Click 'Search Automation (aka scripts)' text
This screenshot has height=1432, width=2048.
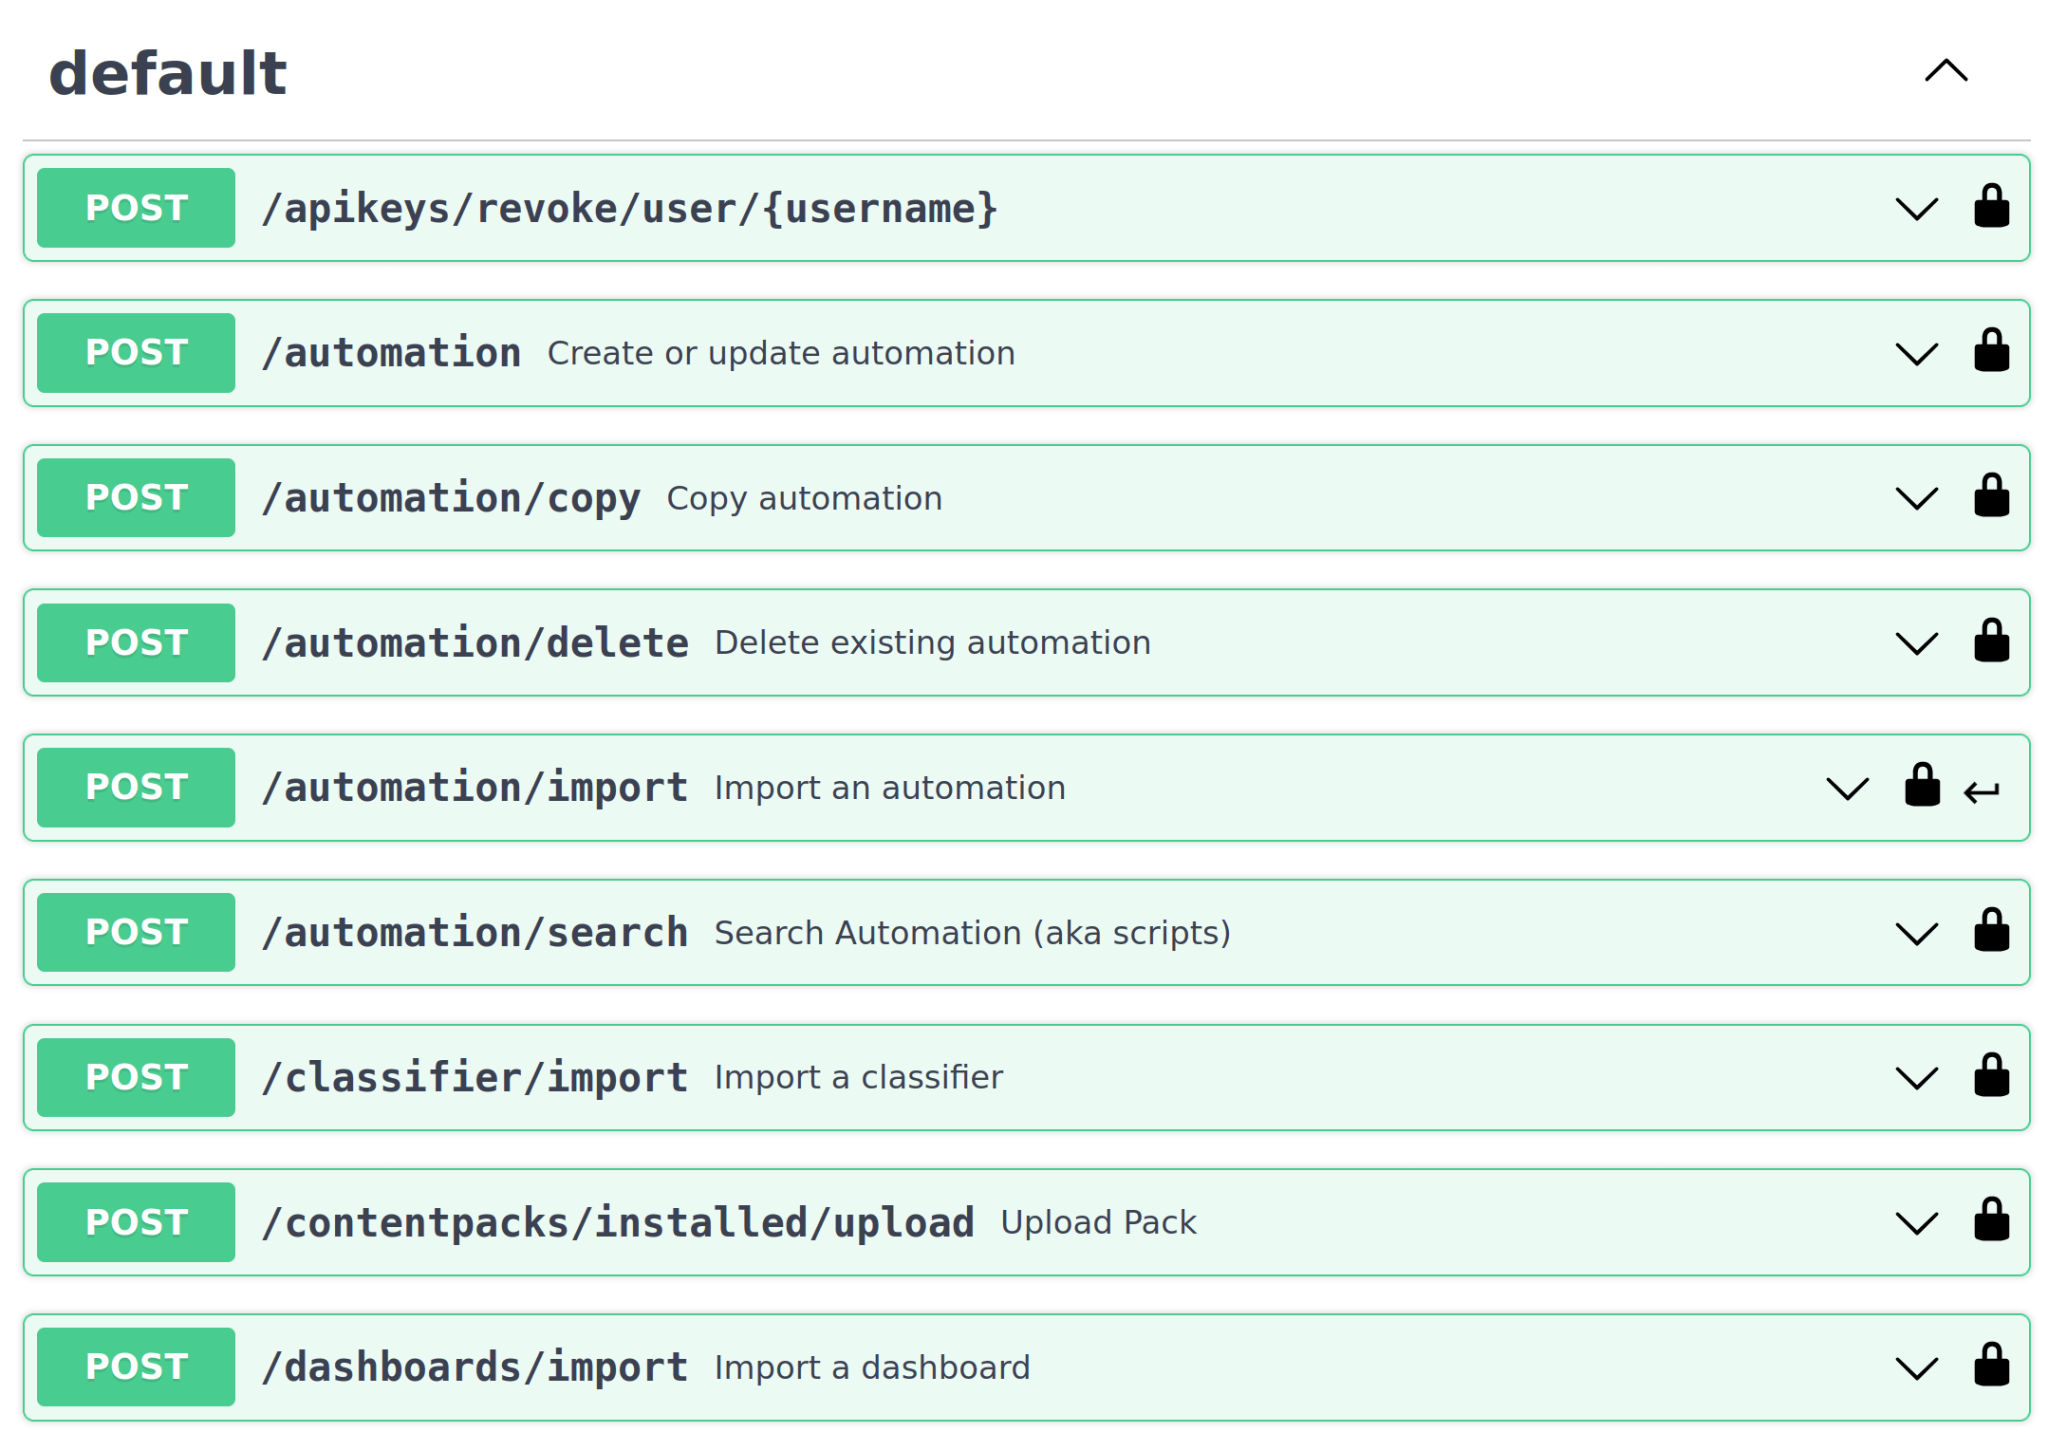pos(973,933)
